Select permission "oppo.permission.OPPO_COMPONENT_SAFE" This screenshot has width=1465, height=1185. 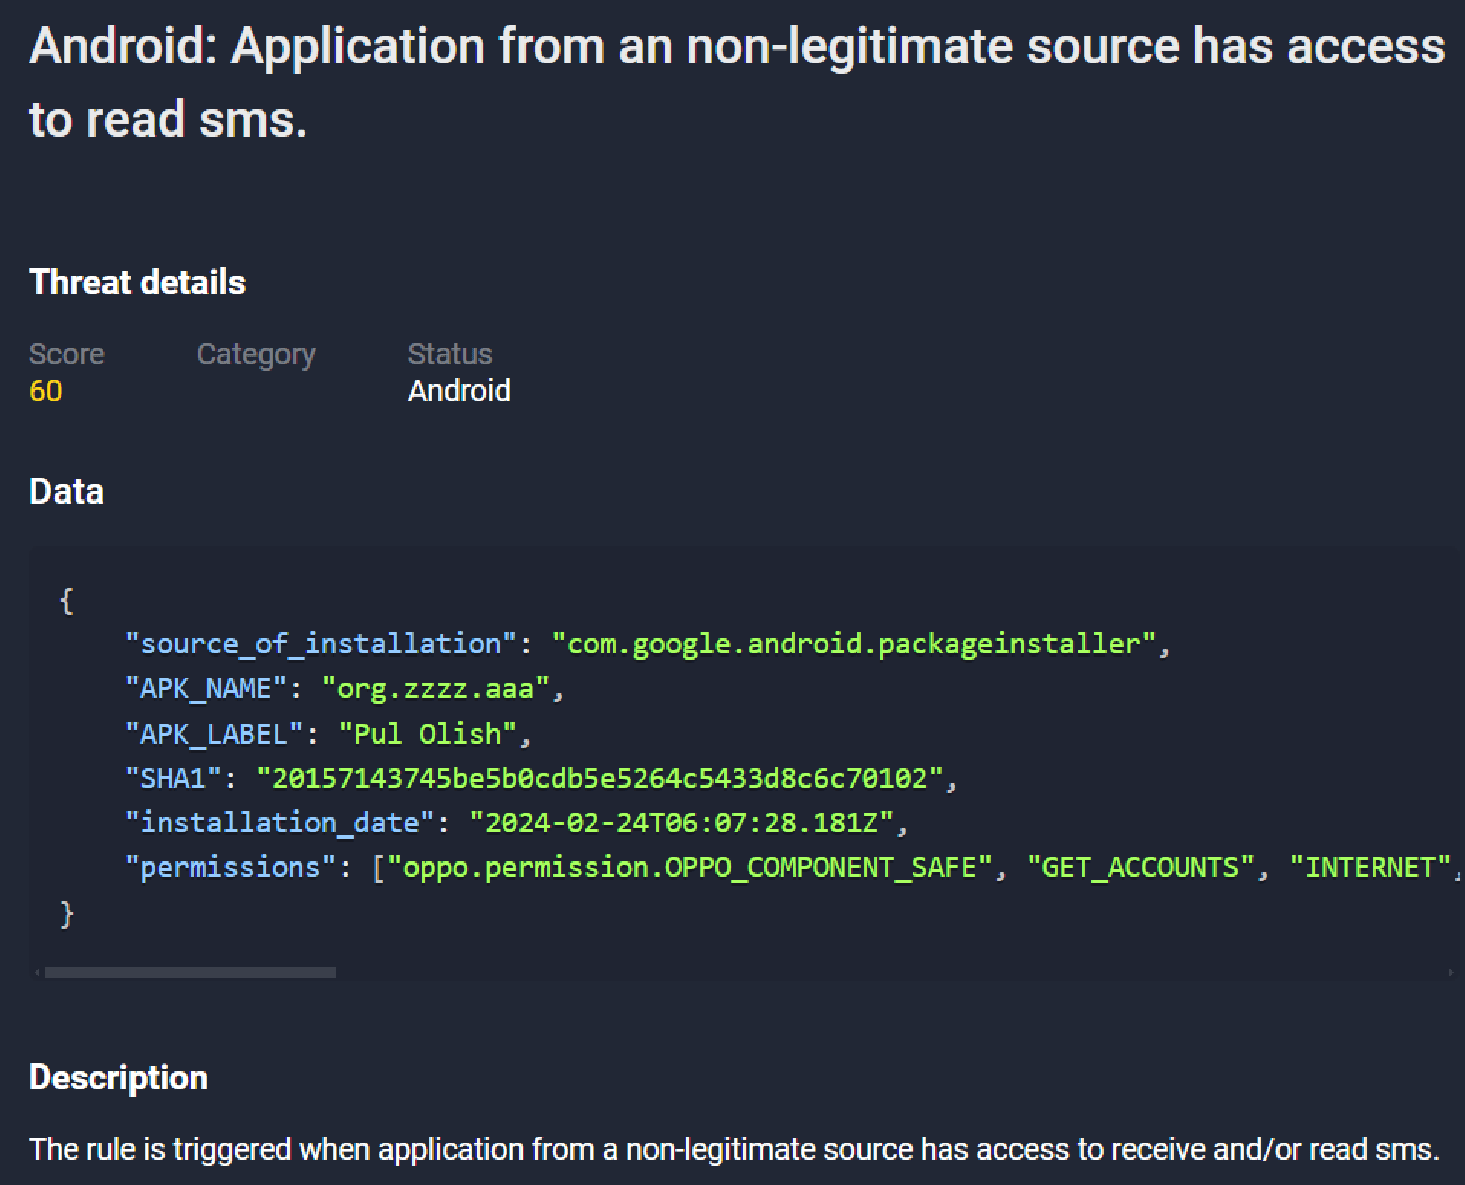coord(690,867)
